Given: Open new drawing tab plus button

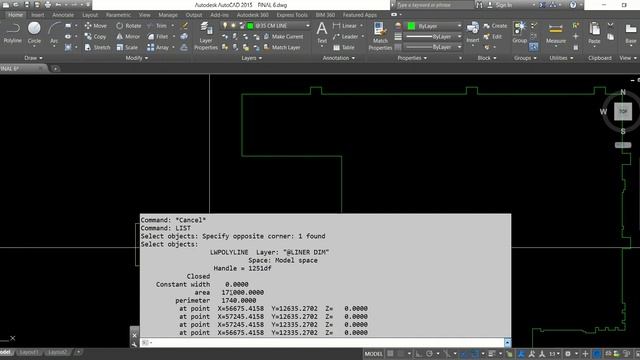Looking at the screenshot, I should [x=55, y=69].
